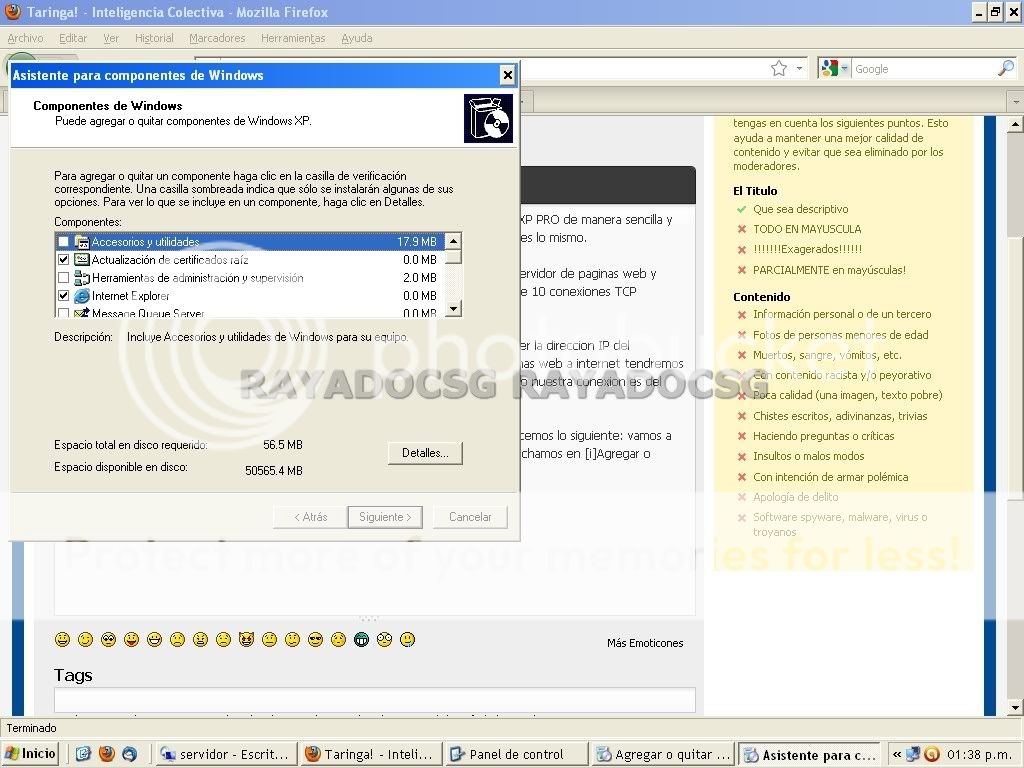1024x768 pixels.
Task: Open the Ayuda menu
Action: click(357, 38)
